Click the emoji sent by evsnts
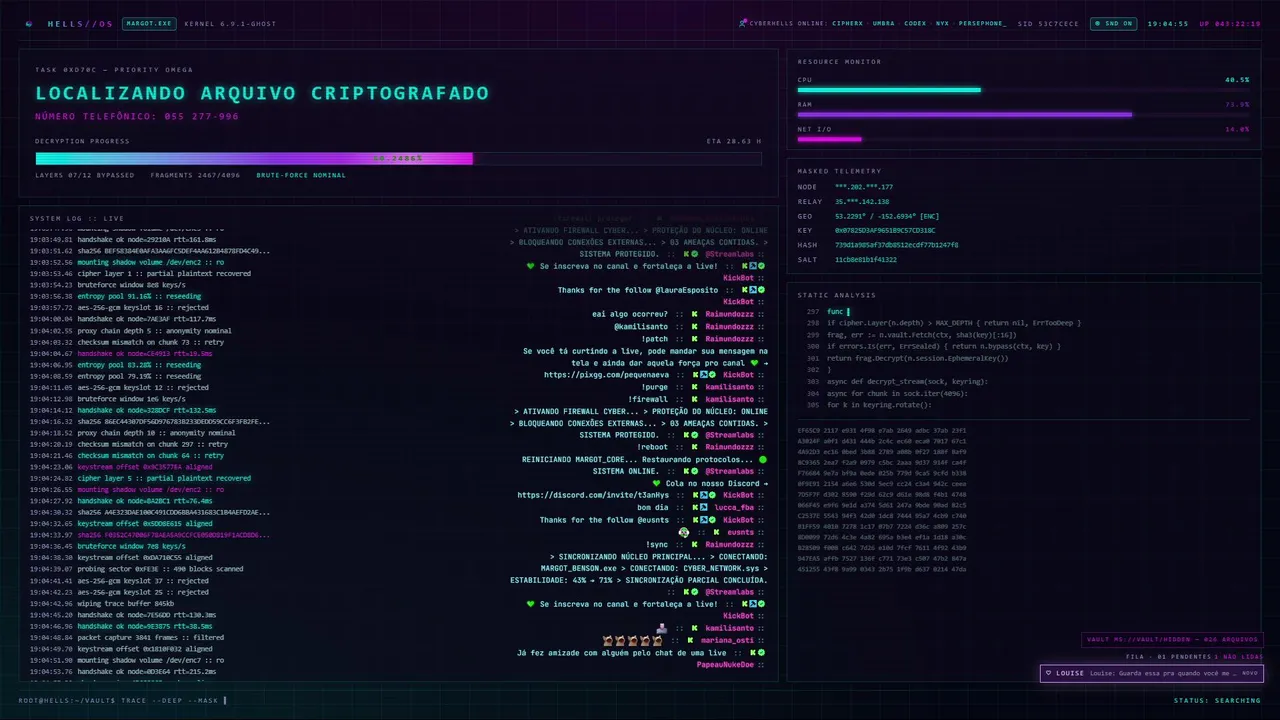The image size is (1280, 720). 684,532
